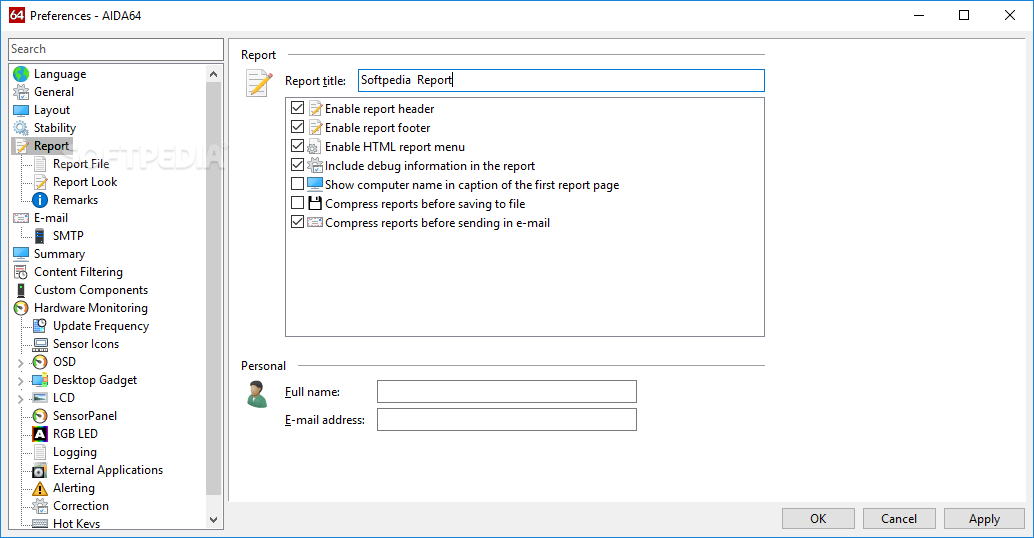Click the Report title text field
The width and height of the screenshot is (1034, 538).
561,80
